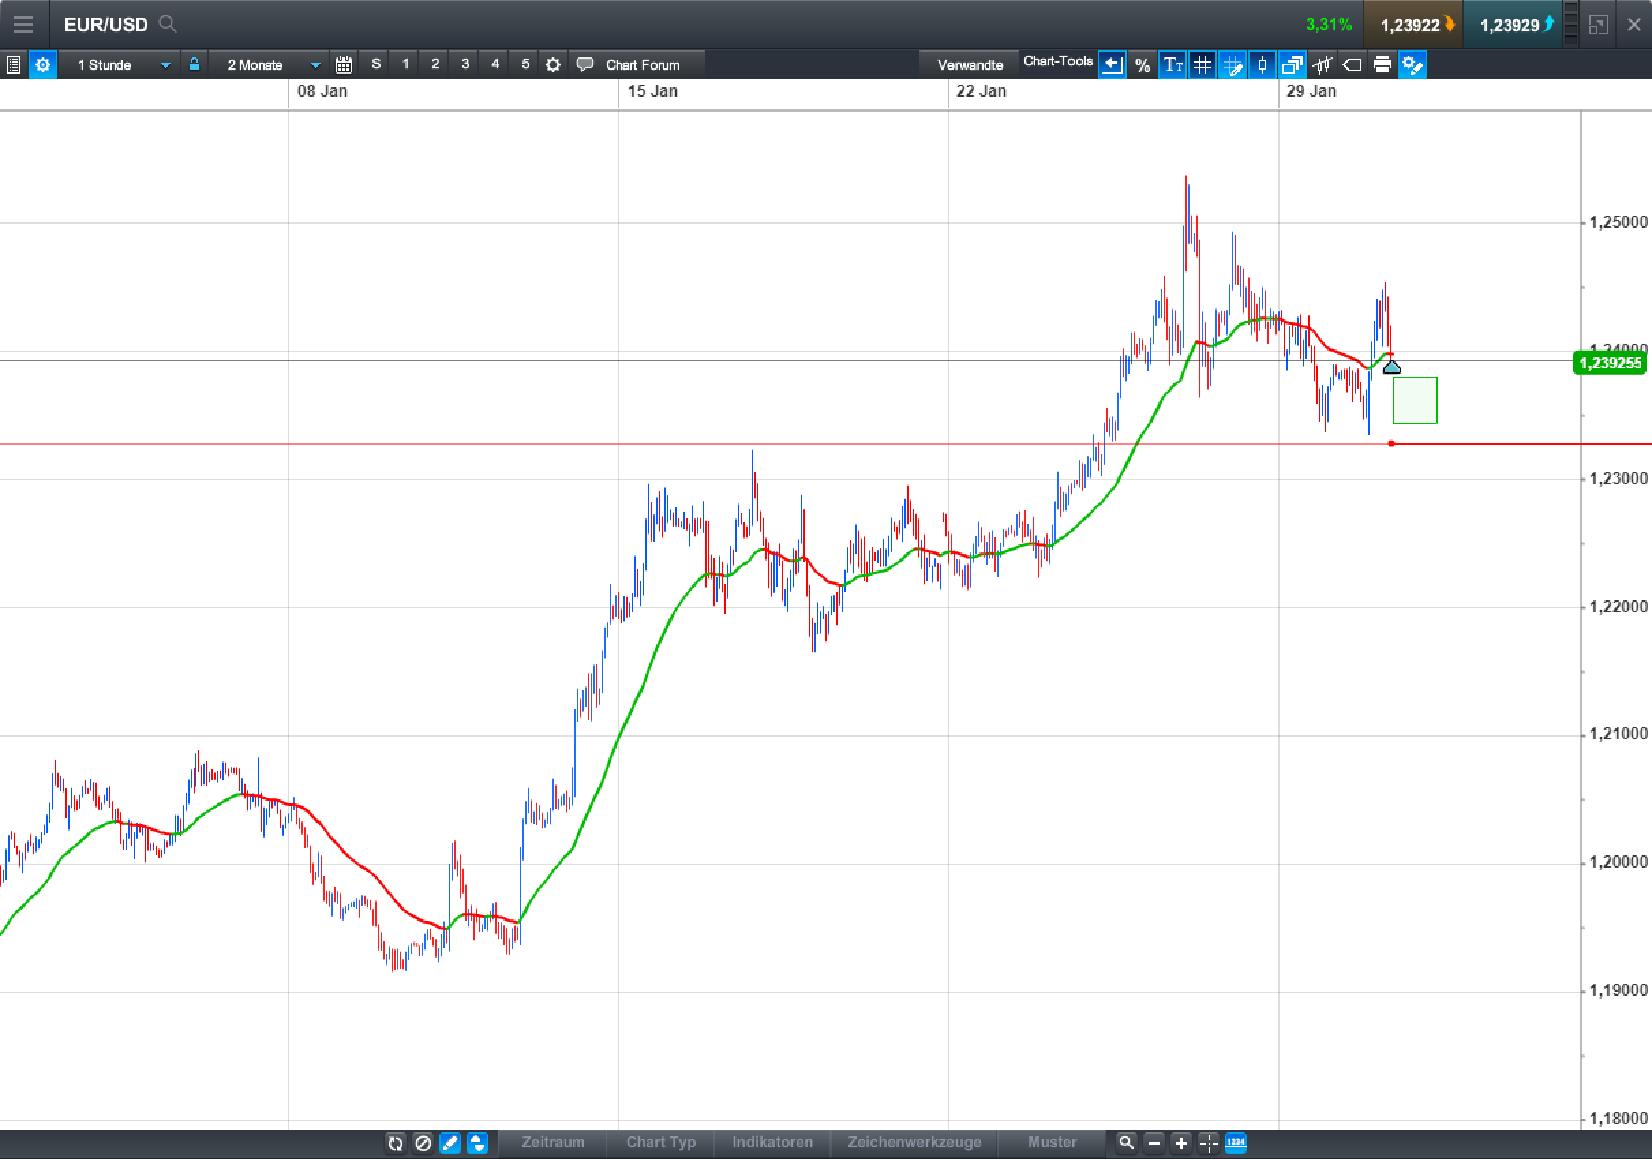The image size is (1652, 1159).
Task: Select the text annotation tool
Action: [1172, 64]
